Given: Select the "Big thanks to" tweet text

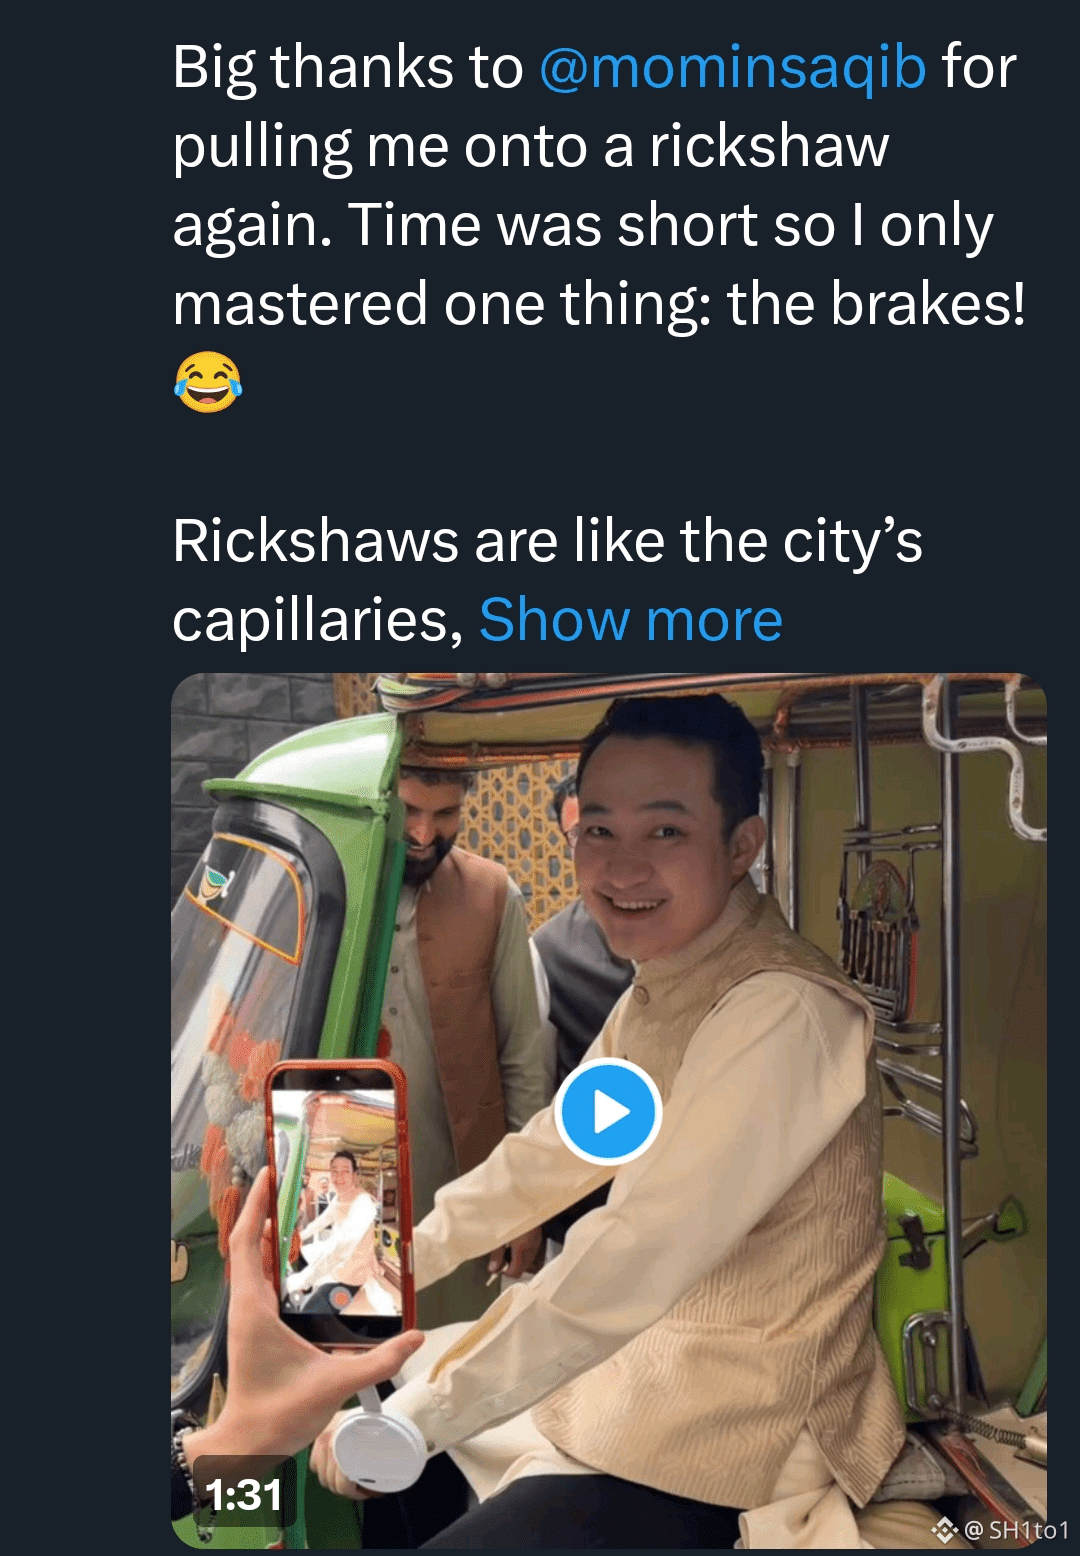Looking at the screenshot, I should click(x=348, y=68).
